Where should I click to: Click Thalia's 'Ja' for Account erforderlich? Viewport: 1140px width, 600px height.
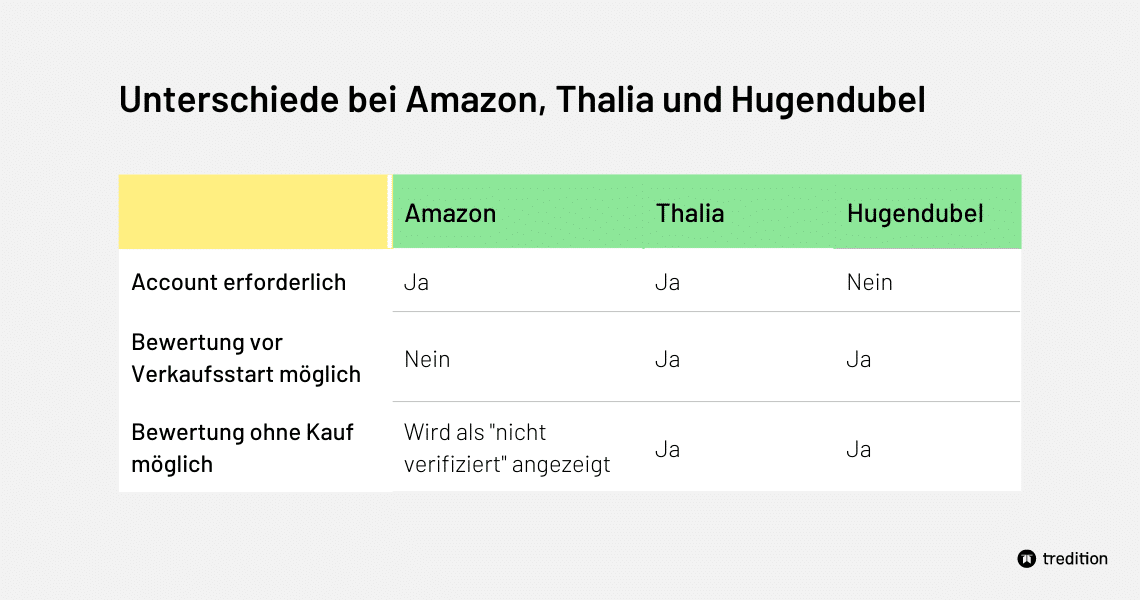click(667, 282)
